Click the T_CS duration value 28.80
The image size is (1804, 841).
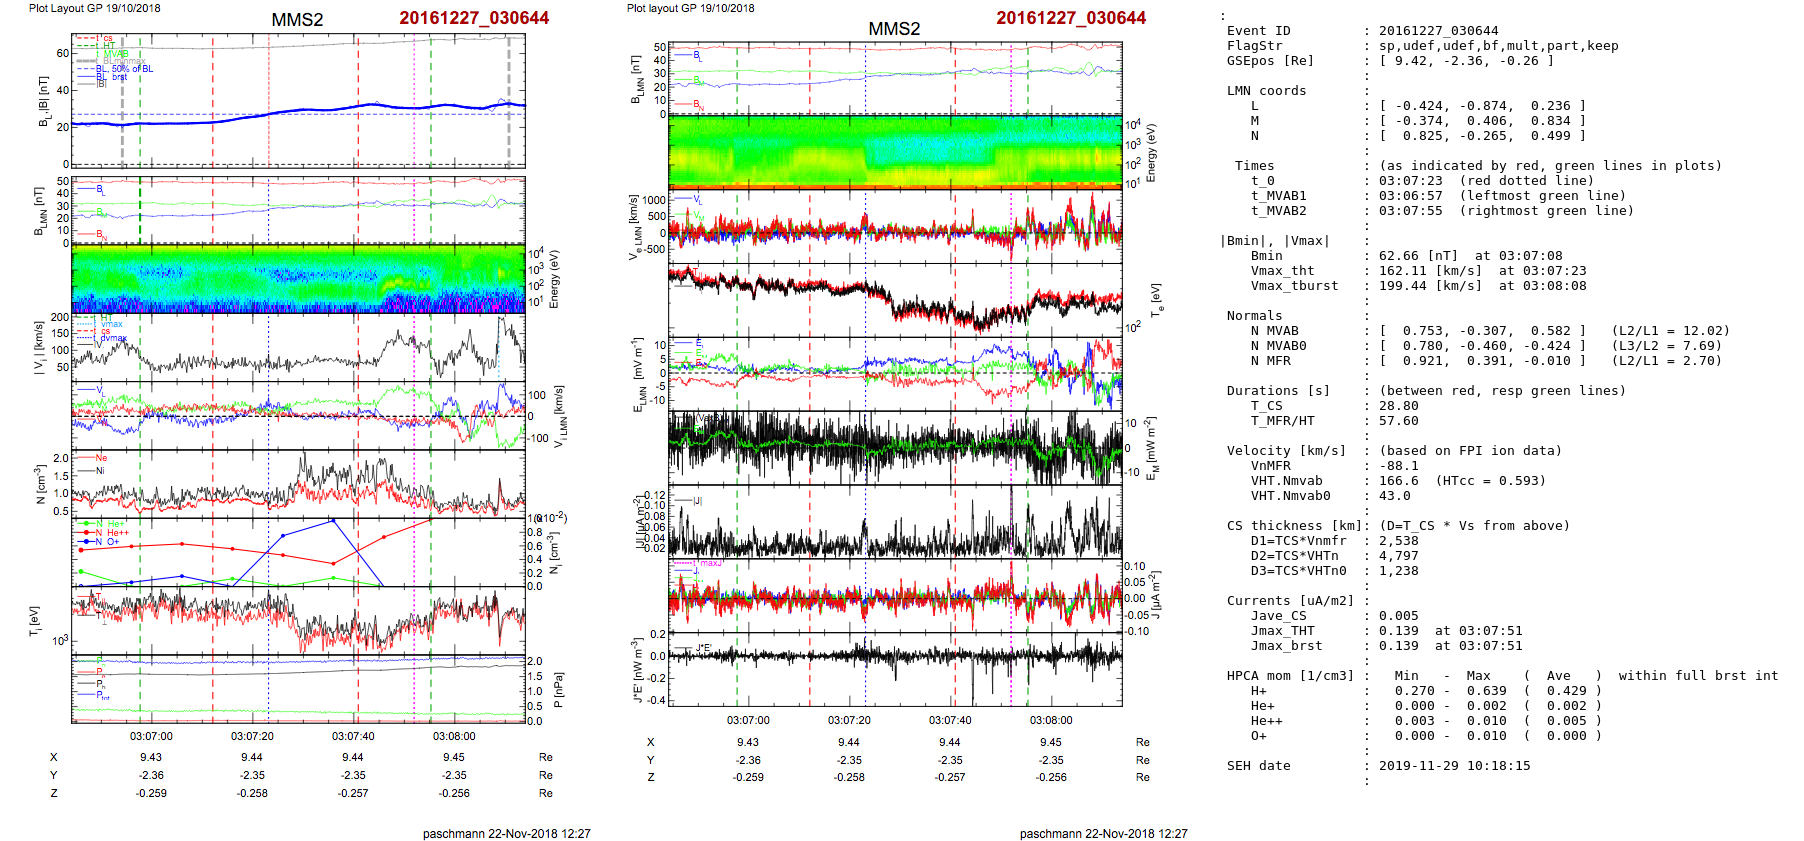[x=1398, y=406]
